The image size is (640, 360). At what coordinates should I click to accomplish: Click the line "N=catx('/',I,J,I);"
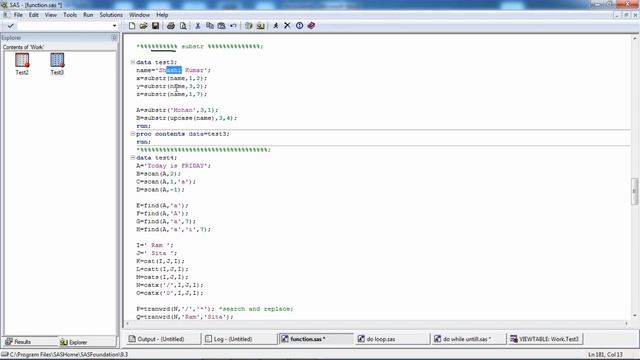point(170,285)
